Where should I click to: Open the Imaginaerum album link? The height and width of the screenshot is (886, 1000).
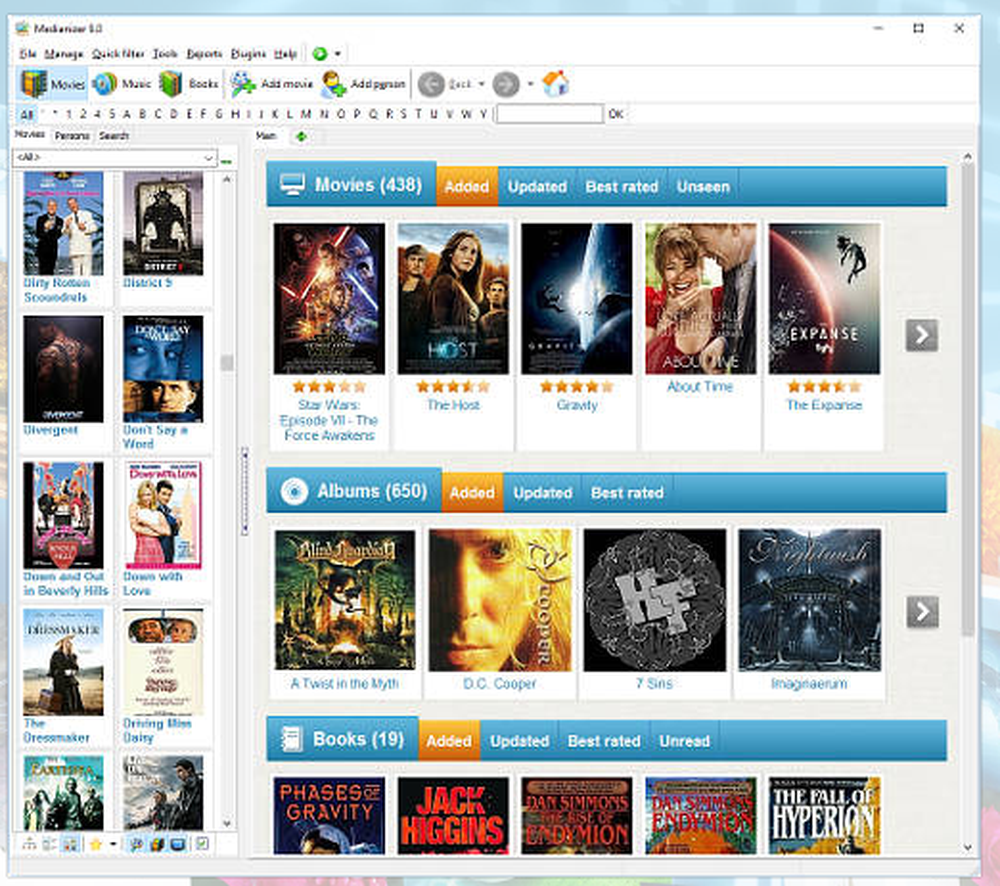tap(809, 684)
